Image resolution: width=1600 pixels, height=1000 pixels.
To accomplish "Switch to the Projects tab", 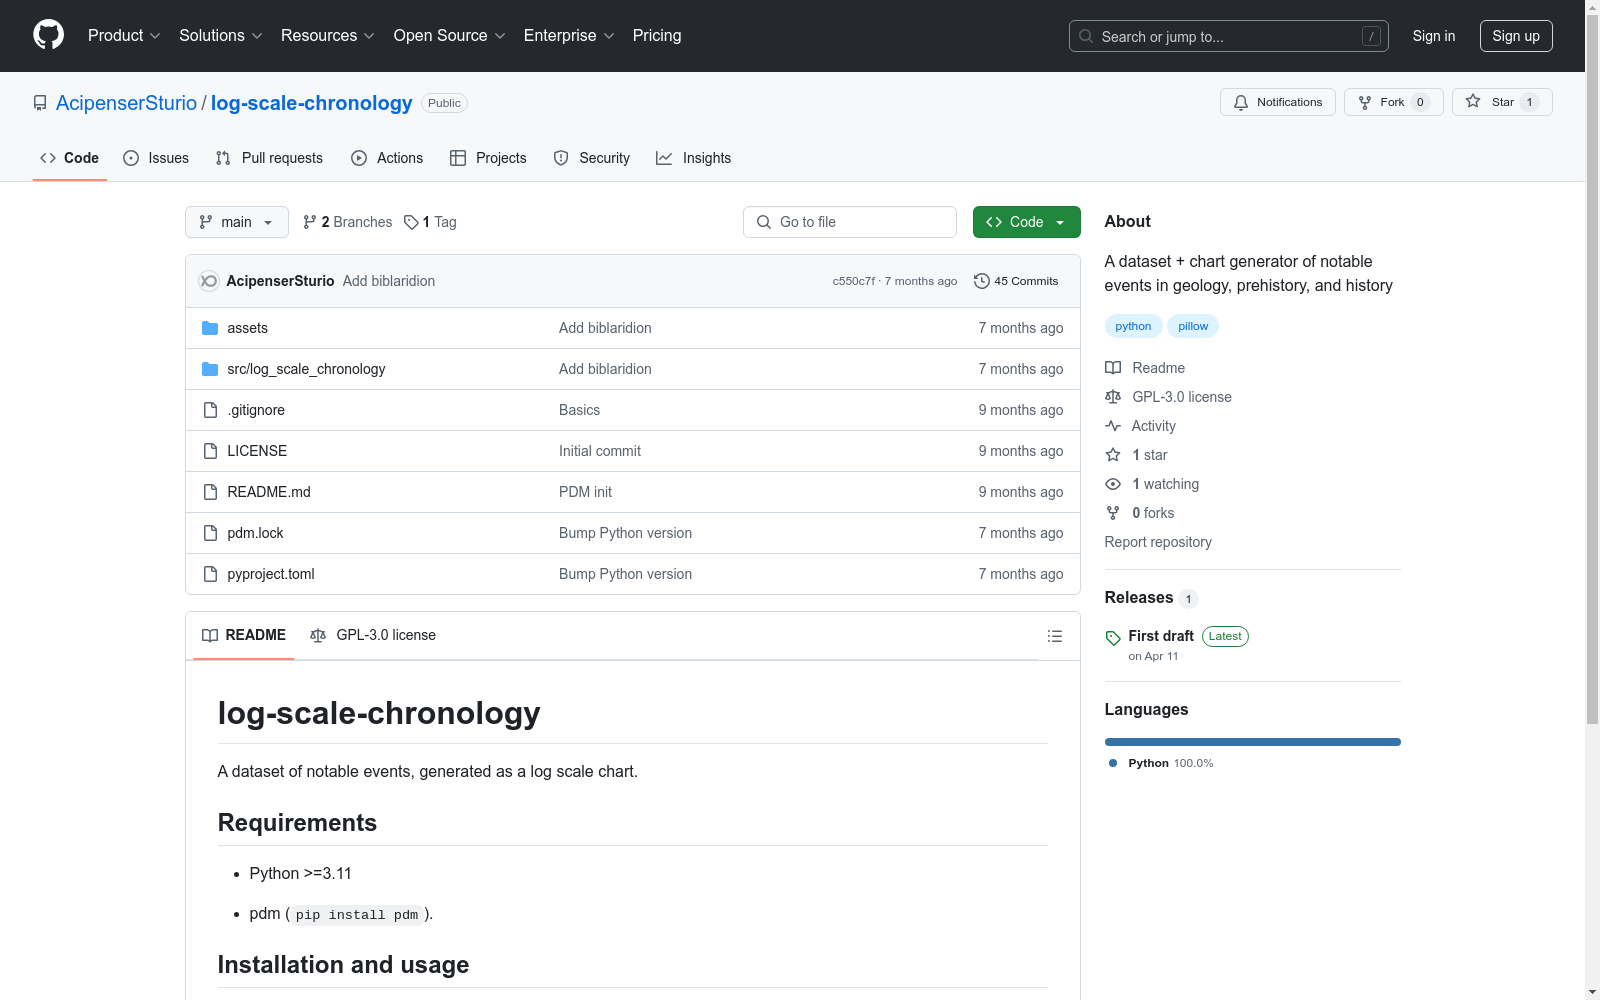I will tap(488, 158).
